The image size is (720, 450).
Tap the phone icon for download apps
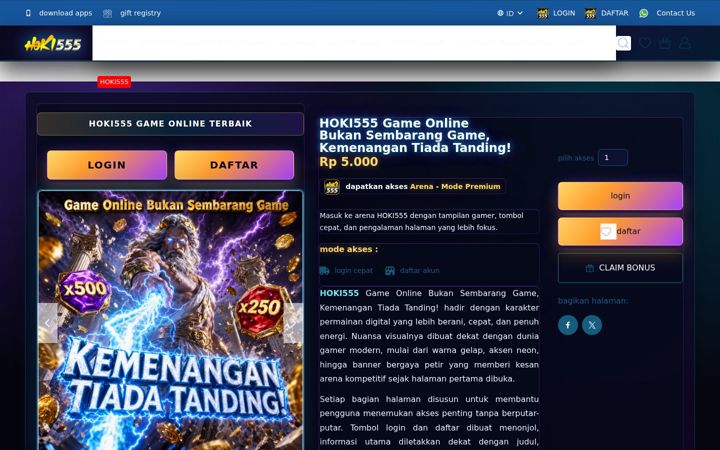[x=28, y=13]
